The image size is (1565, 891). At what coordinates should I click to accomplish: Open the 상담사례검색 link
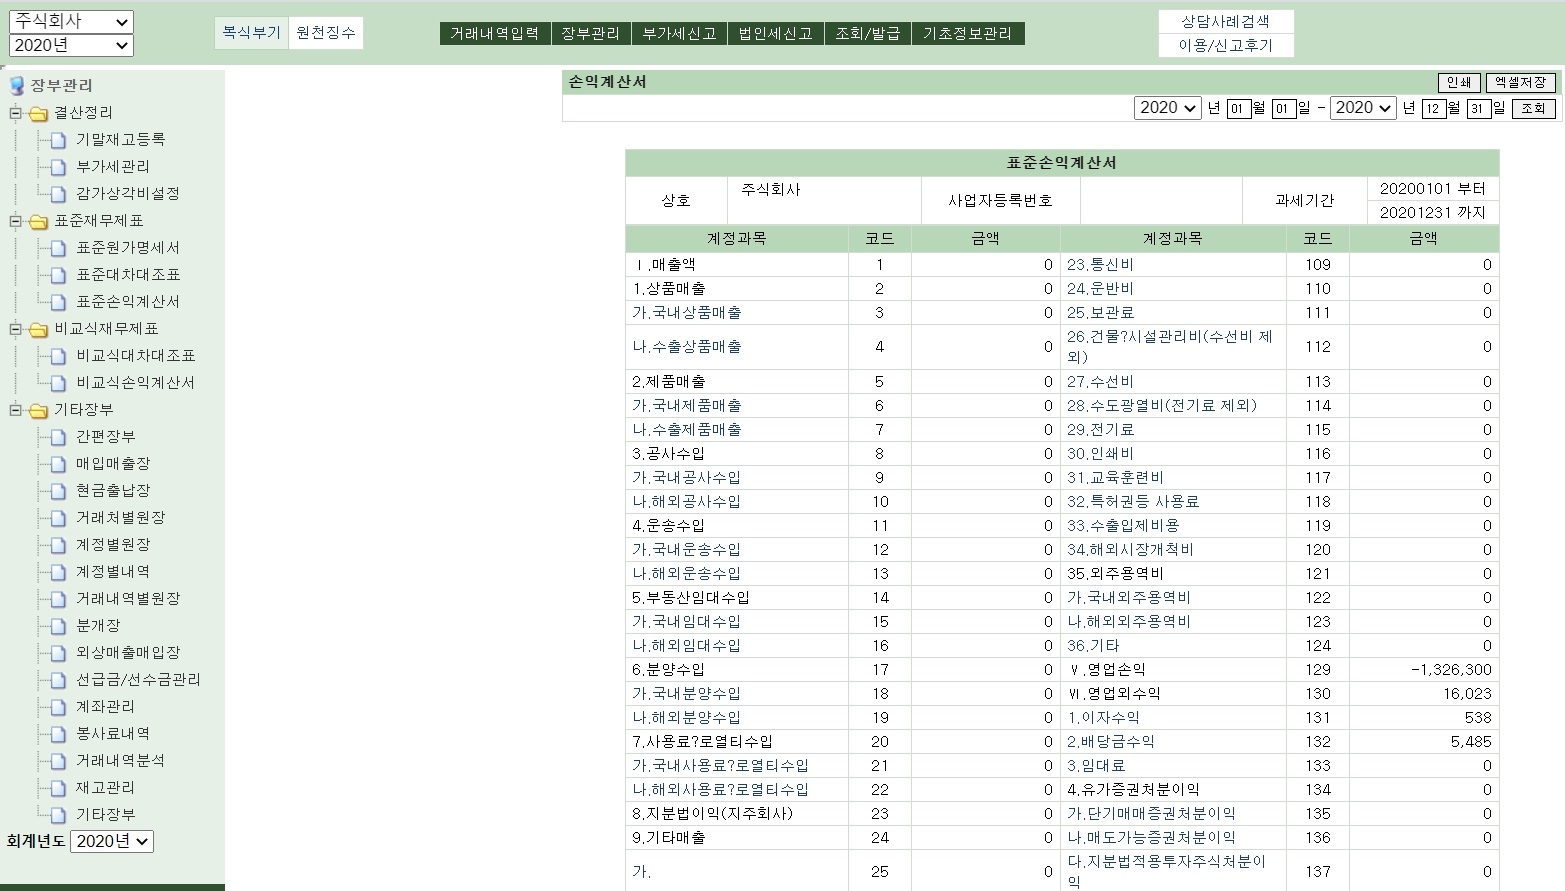[1225, 21]
